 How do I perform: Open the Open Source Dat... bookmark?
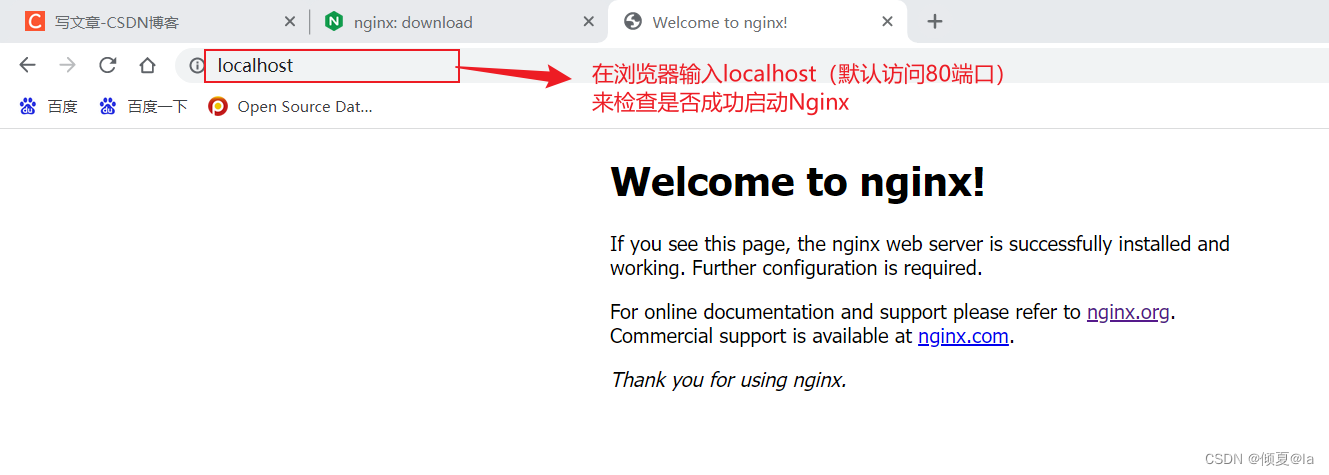(290, 106)
